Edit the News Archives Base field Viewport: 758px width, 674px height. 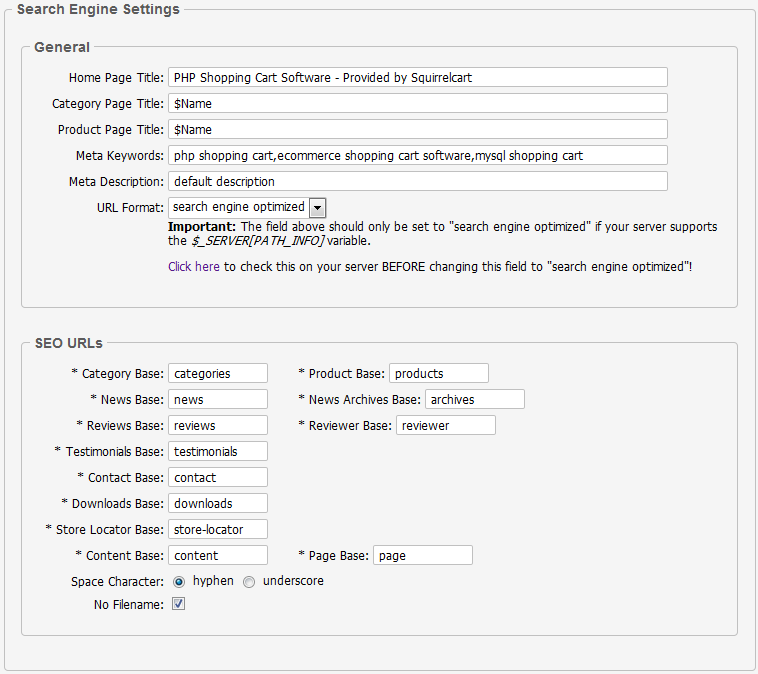(x=474, y=399)
